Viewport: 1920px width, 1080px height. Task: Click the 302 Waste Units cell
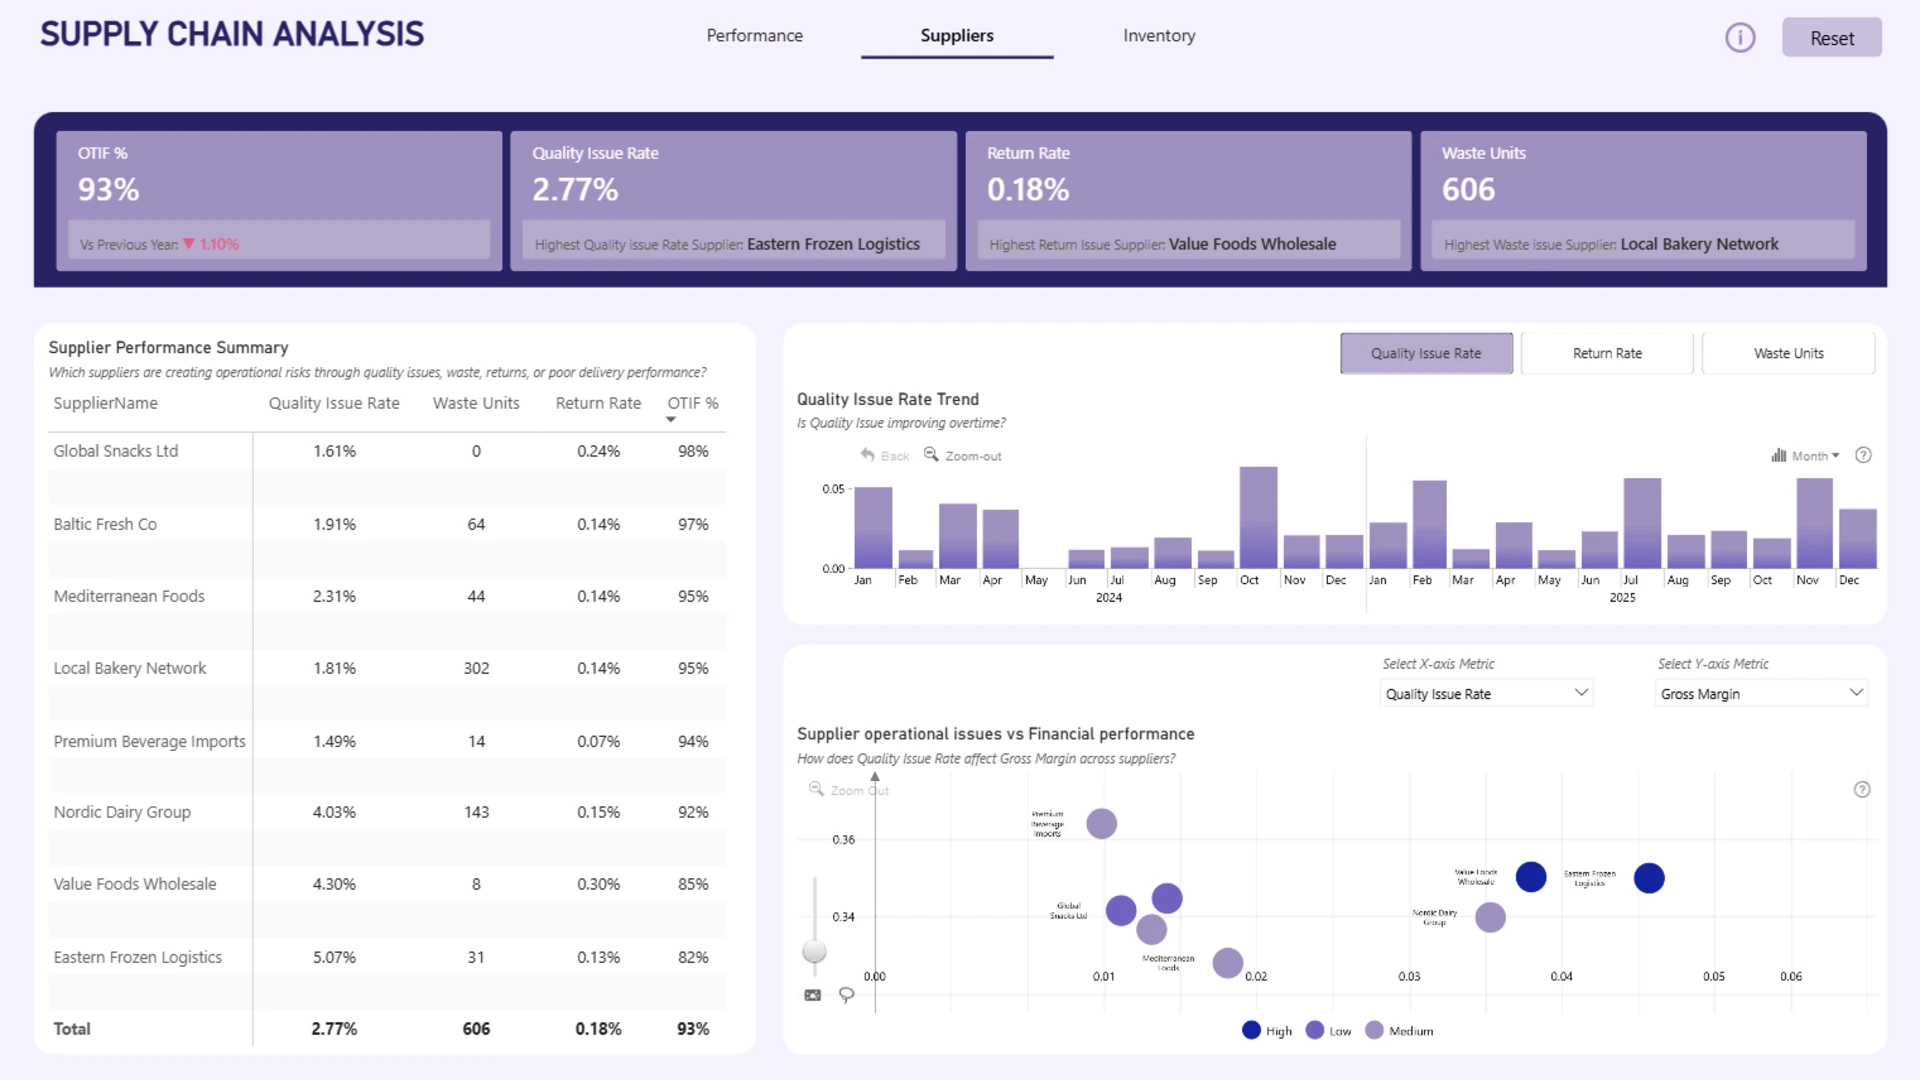(x=476, y=668)
